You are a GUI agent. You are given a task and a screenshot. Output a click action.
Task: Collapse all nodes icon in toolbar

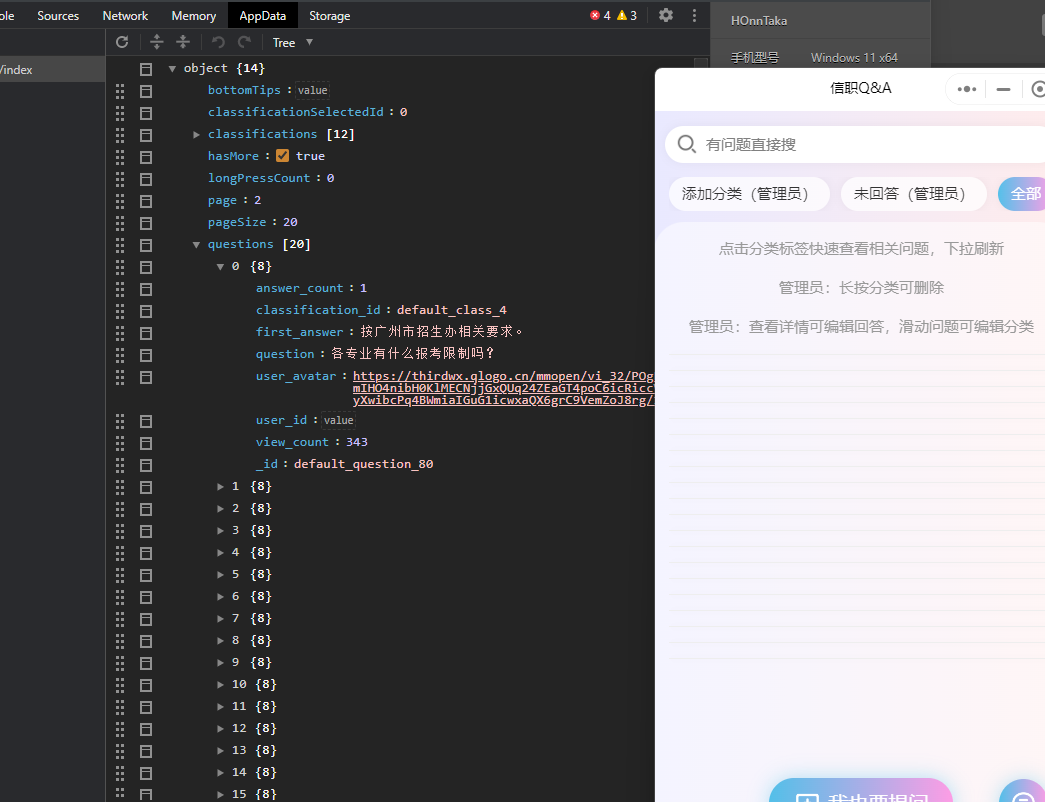pos(183,42)
